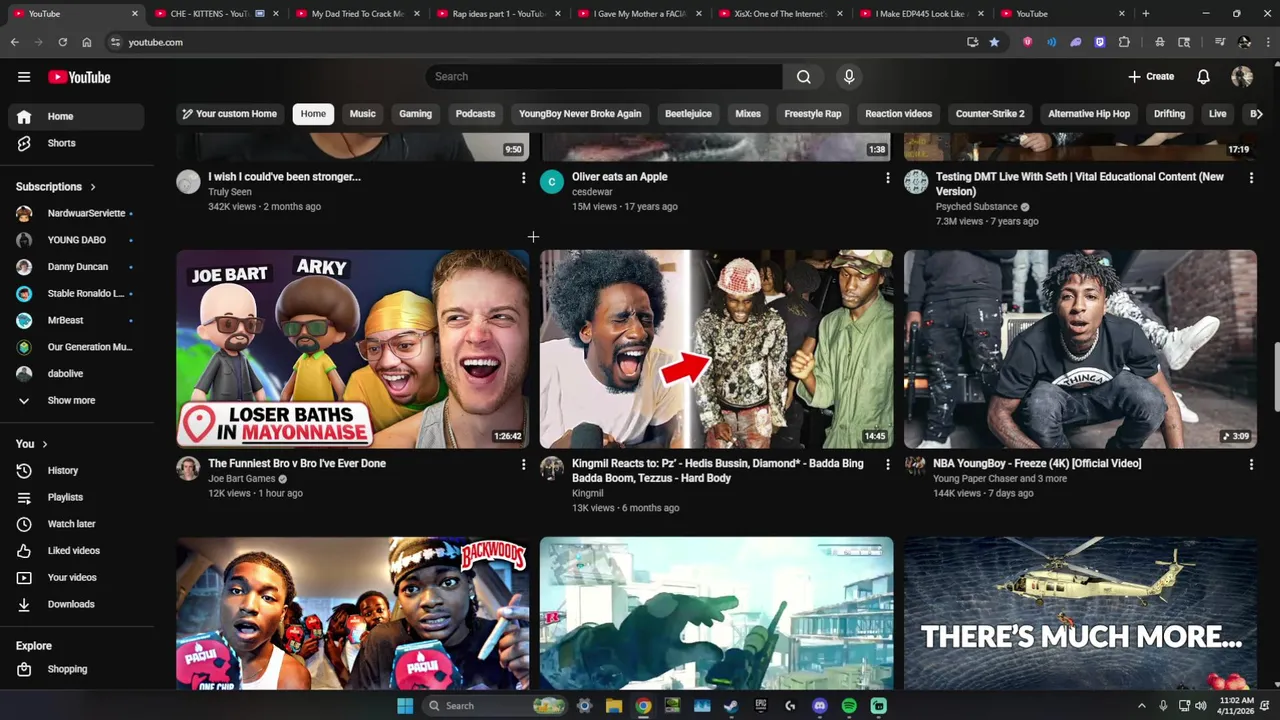1280x720 pixels.
Task: Open Steam from the taskbar
Action: click(731, 706)
